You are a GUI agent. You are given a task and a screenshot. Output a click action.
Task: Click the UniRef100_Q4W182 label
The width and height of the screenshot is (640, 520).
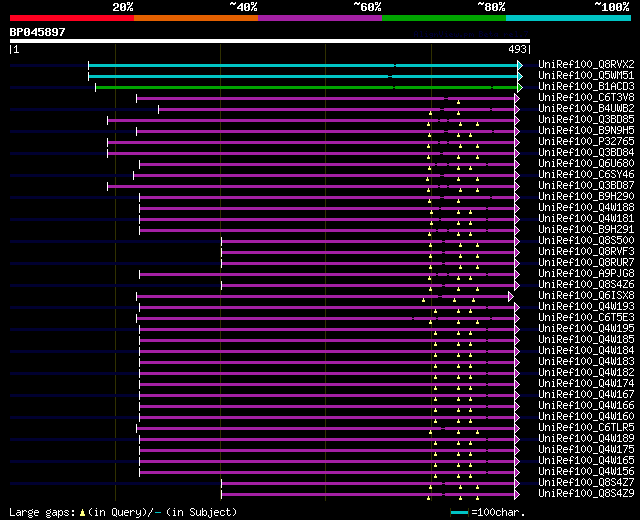(586, 373)
